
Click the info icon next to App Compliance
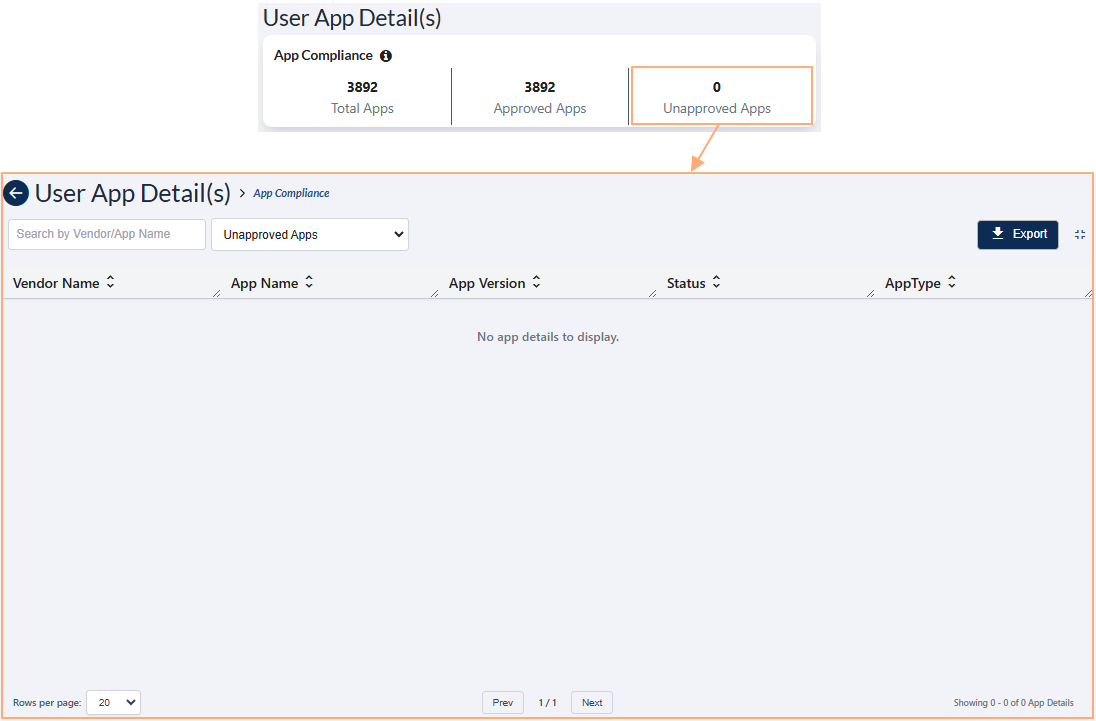point(386,56)
